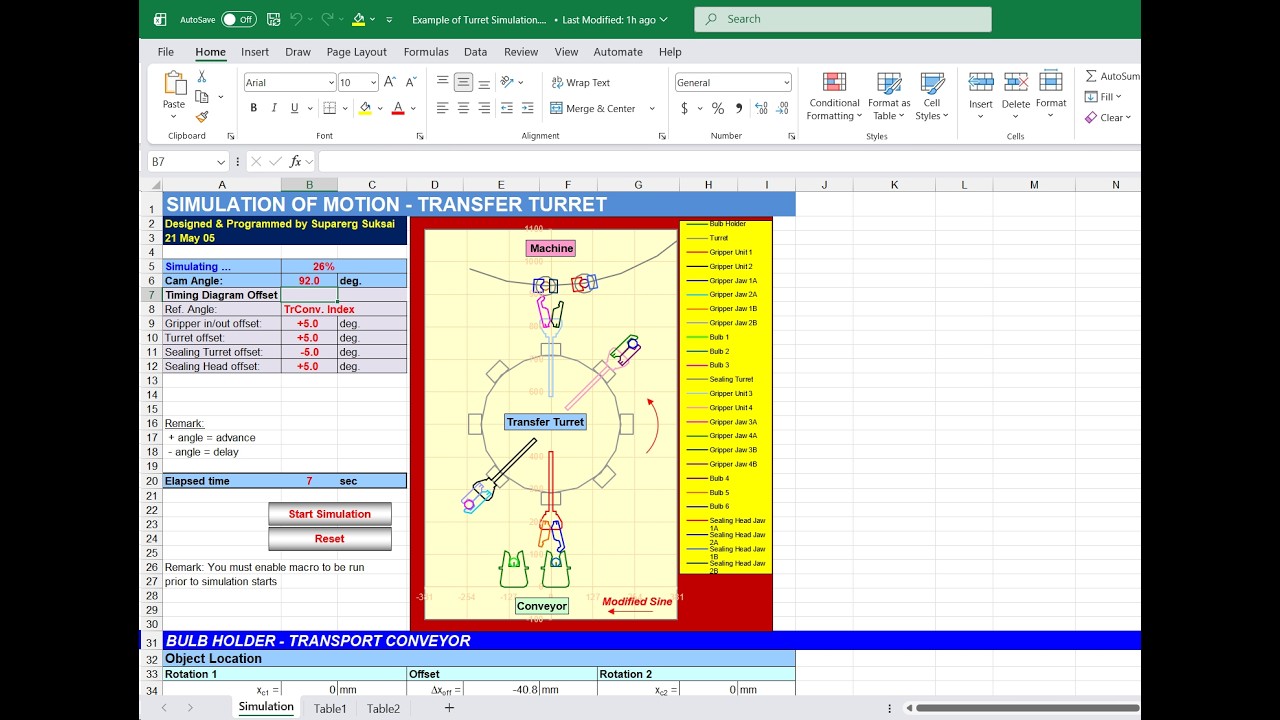Open the File menu tab
This screenshot has width=1280, height=720.
click(166, 52)
